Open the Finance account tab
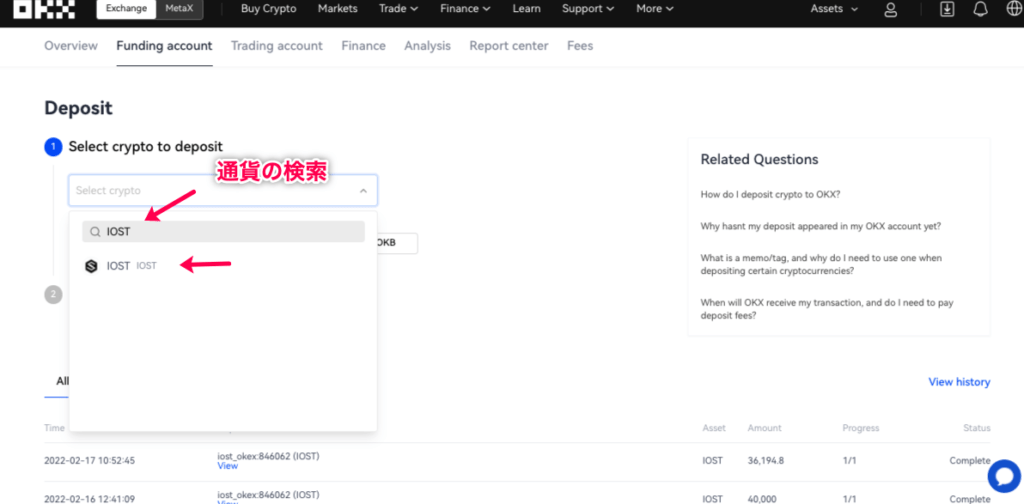The image size is (1024, 504). 364,46
